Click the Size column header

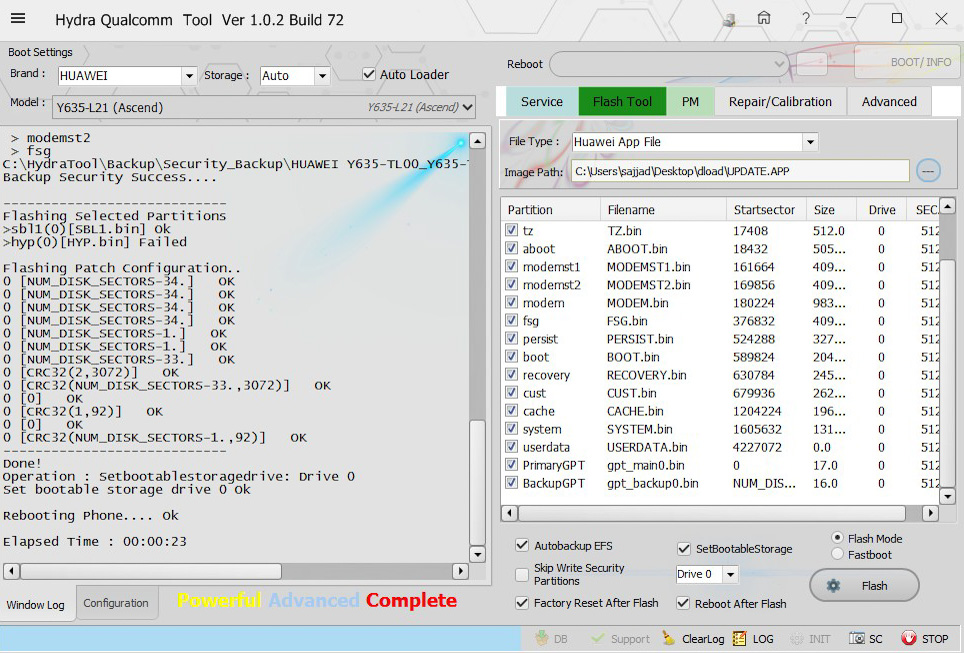coord(831,210)
